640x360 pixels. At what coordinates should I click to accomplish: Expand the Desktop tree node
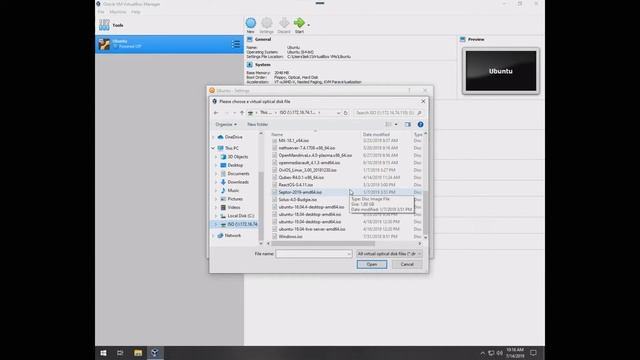216,165
